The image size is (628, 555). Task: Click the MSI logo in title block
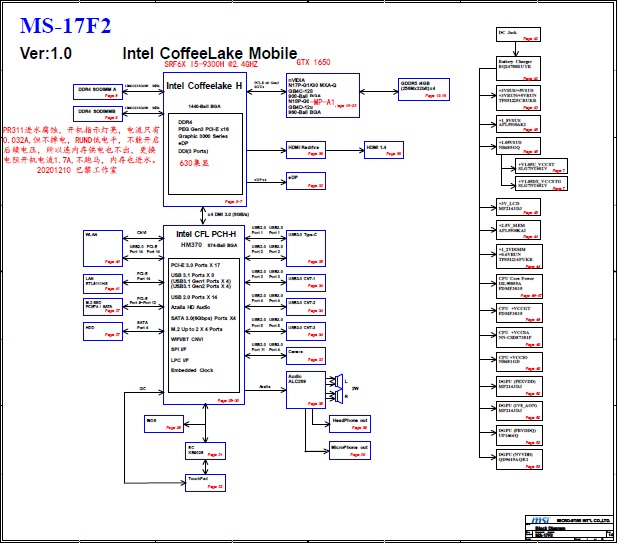pos(541,520)
